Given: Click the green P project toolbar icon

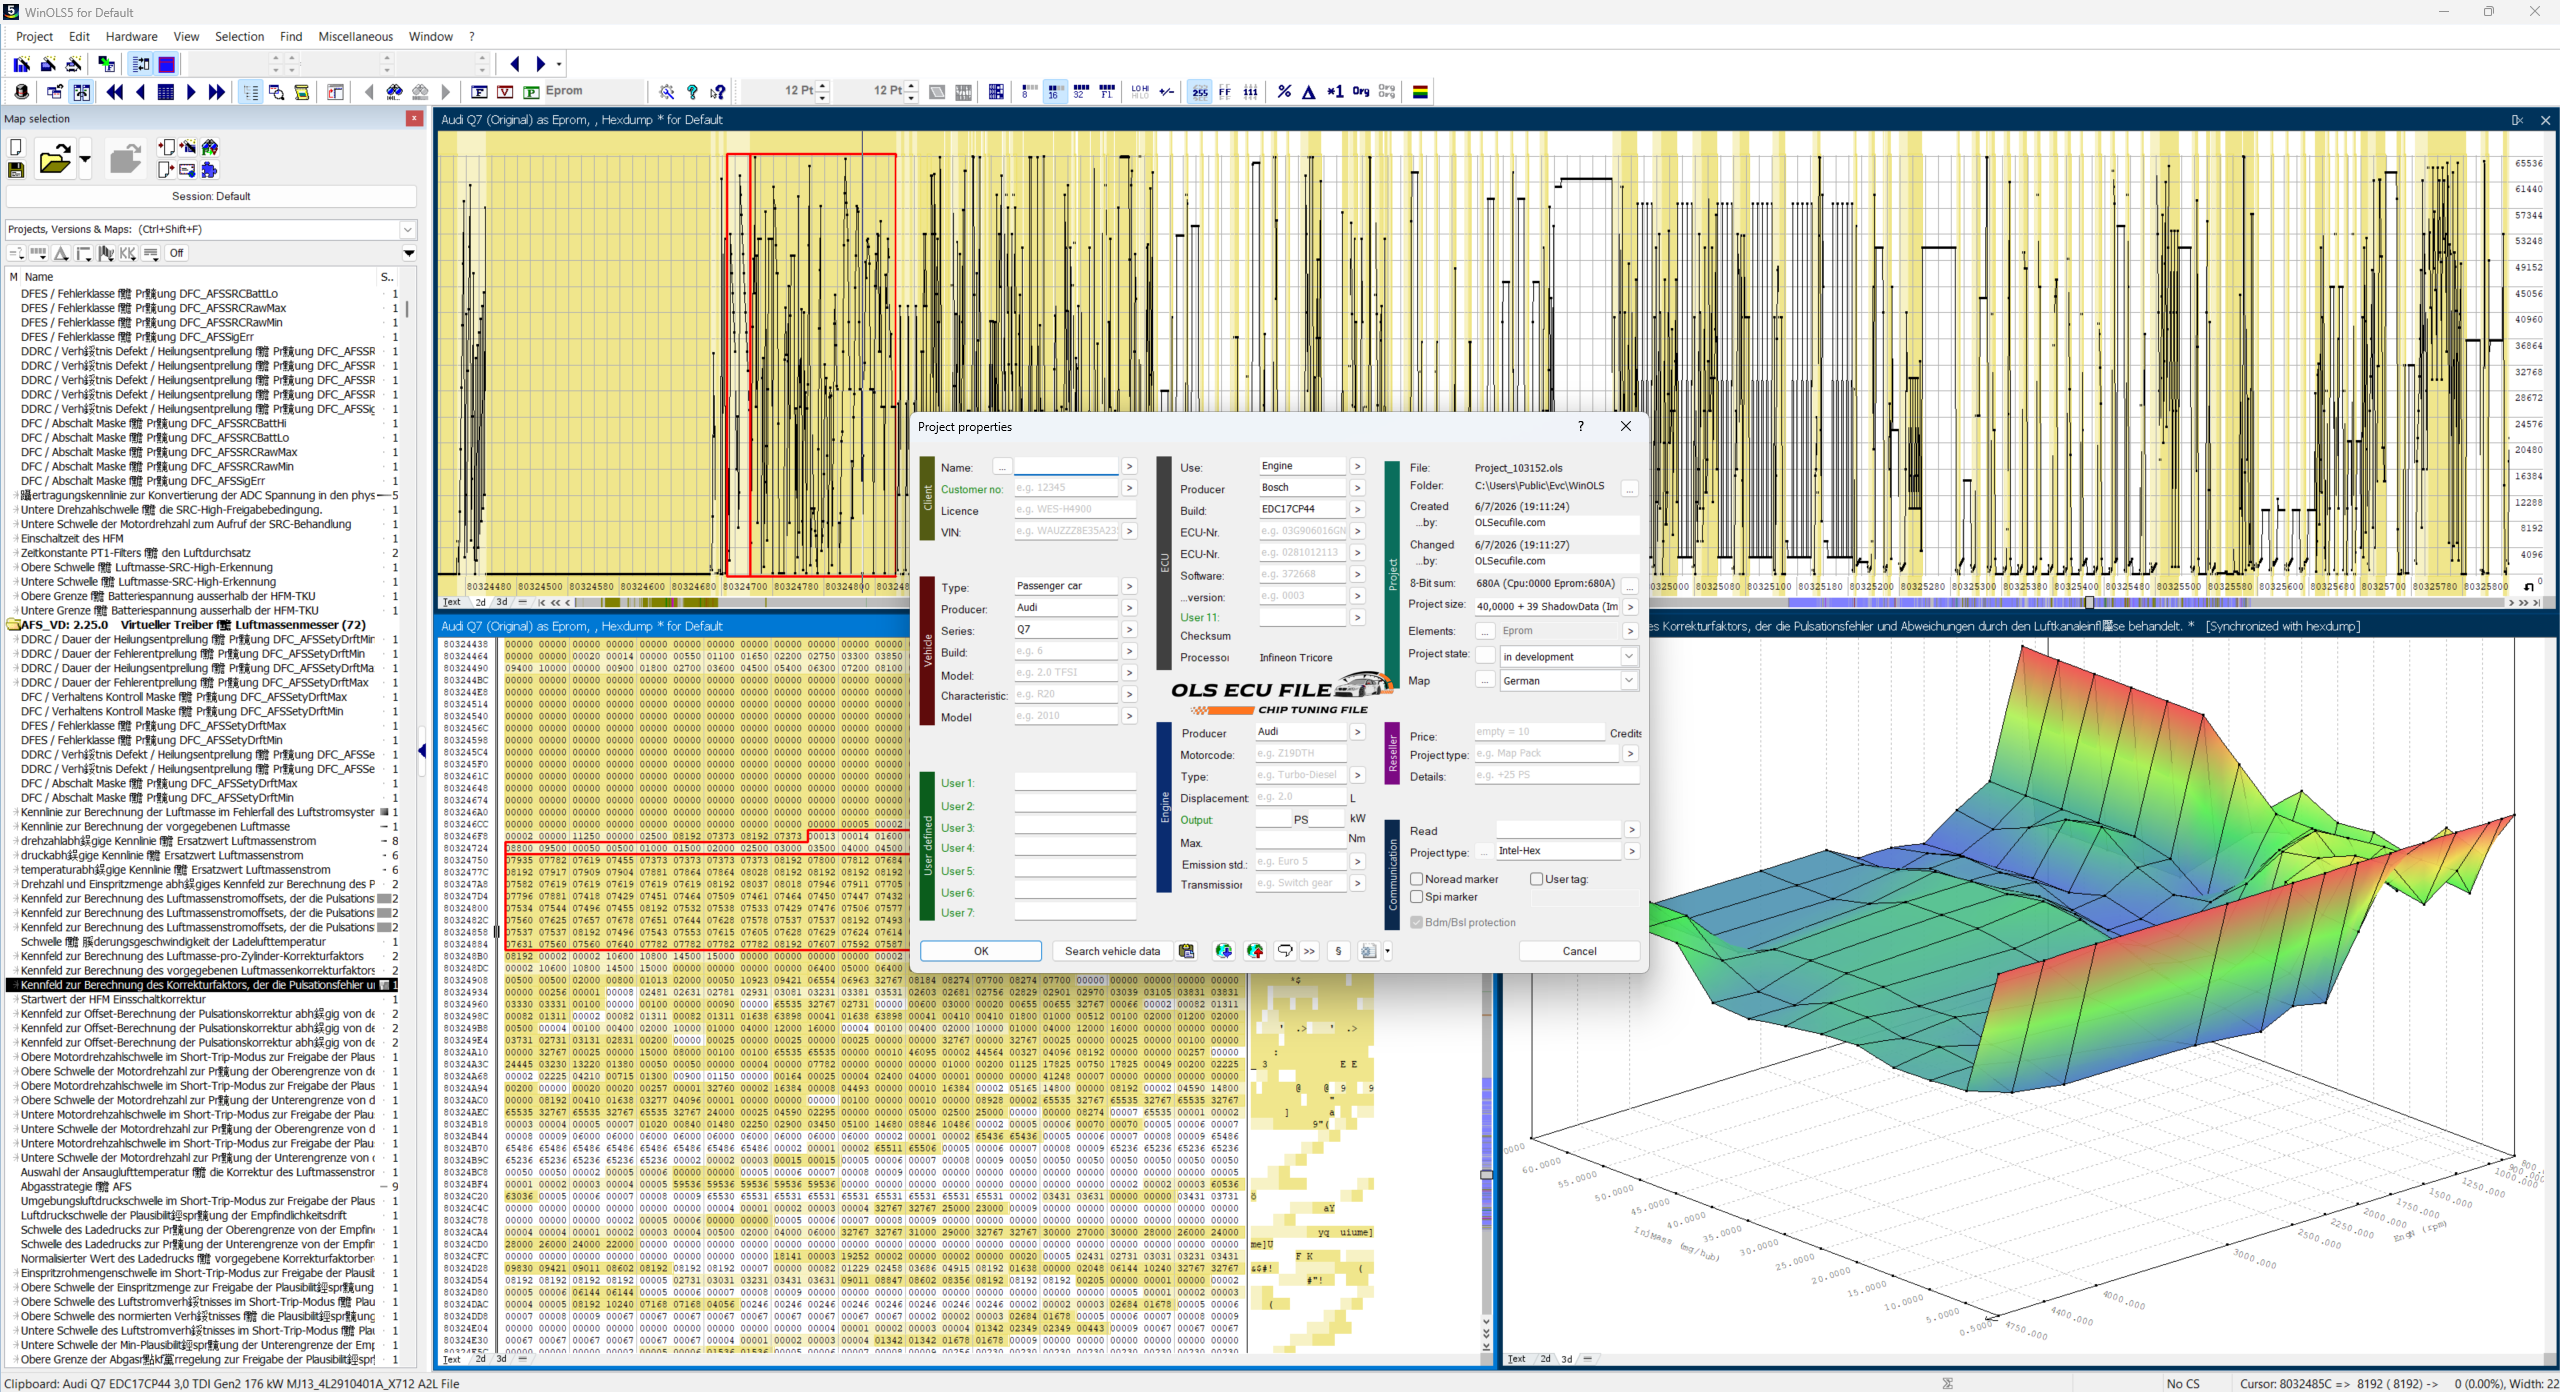Looking at the screenshot, I should pyautogui.click(x=532, y=92).
